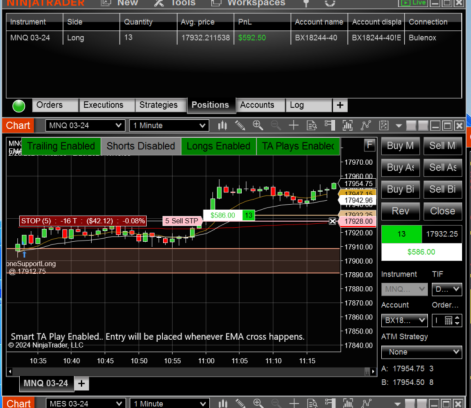Click the order quantity stepper arrows

(457, 320)
